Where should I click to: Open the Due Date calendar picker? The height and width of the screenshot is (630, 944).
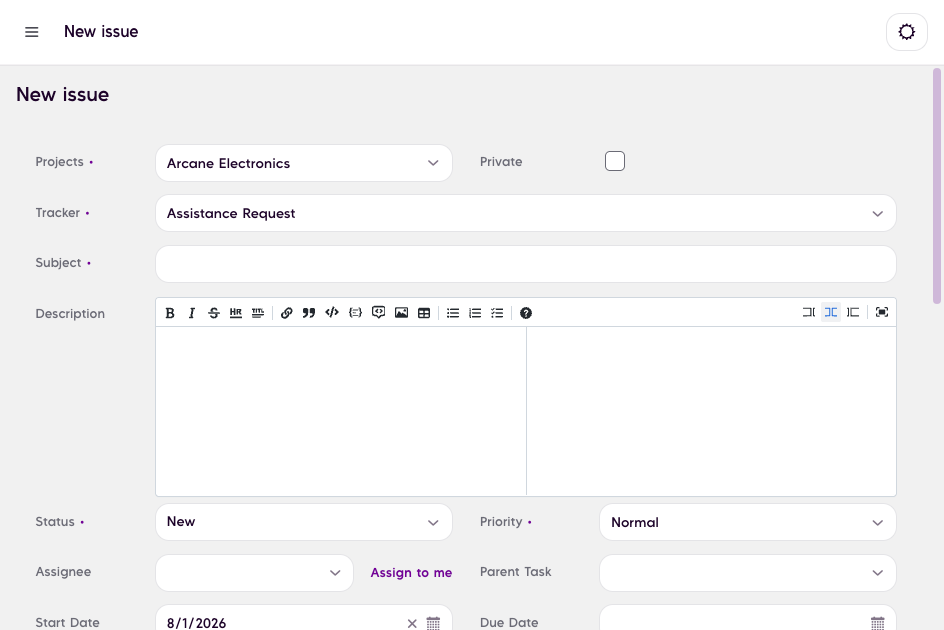click(878, 623)
